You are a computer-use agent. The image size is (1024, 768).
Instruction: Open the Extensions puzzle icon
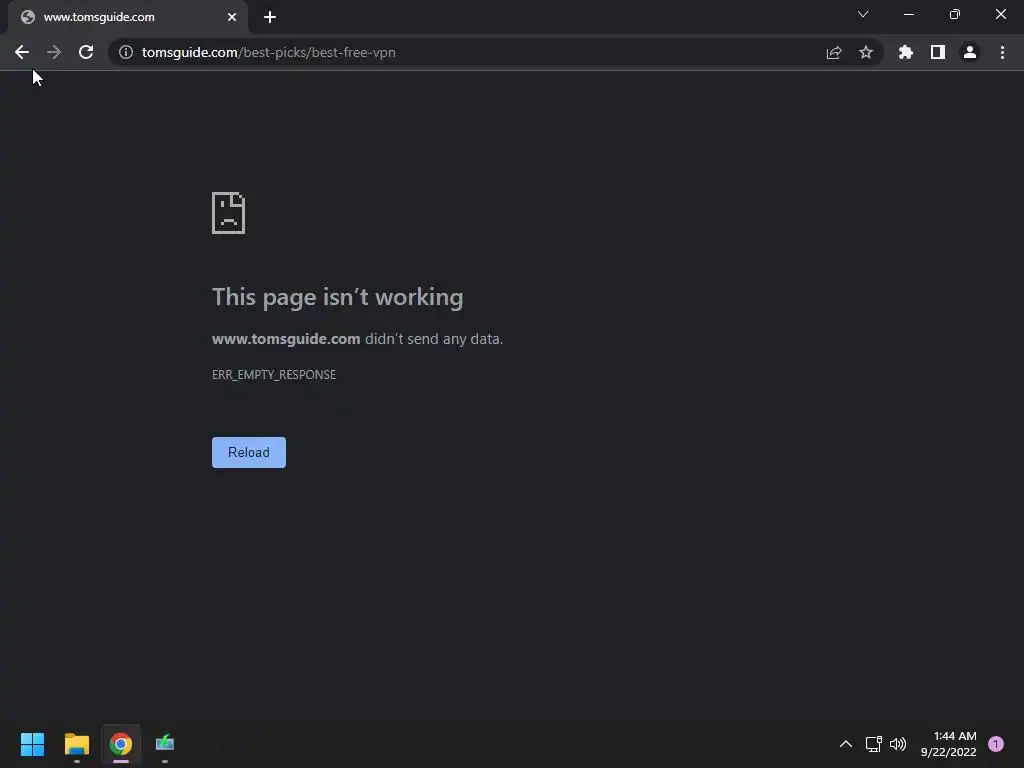906,52
